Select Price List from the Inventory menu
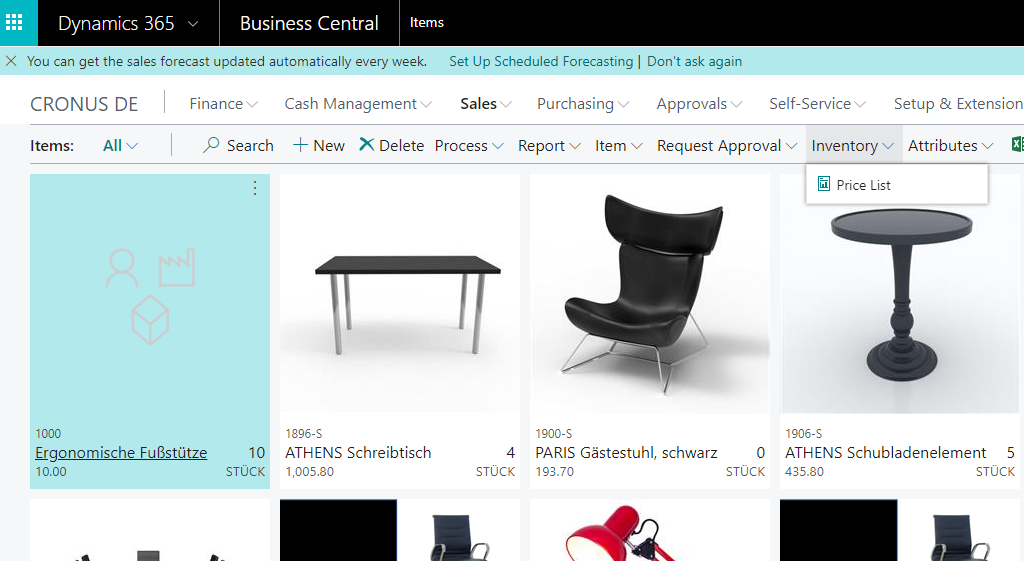 coord(863,185)
